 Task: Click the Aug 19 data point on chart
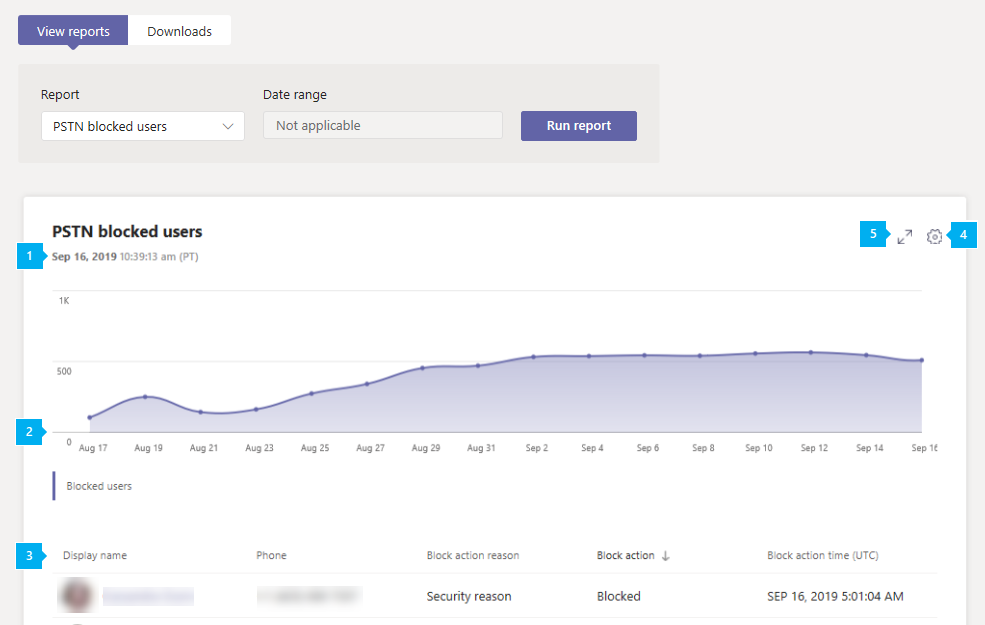(145, 397)
